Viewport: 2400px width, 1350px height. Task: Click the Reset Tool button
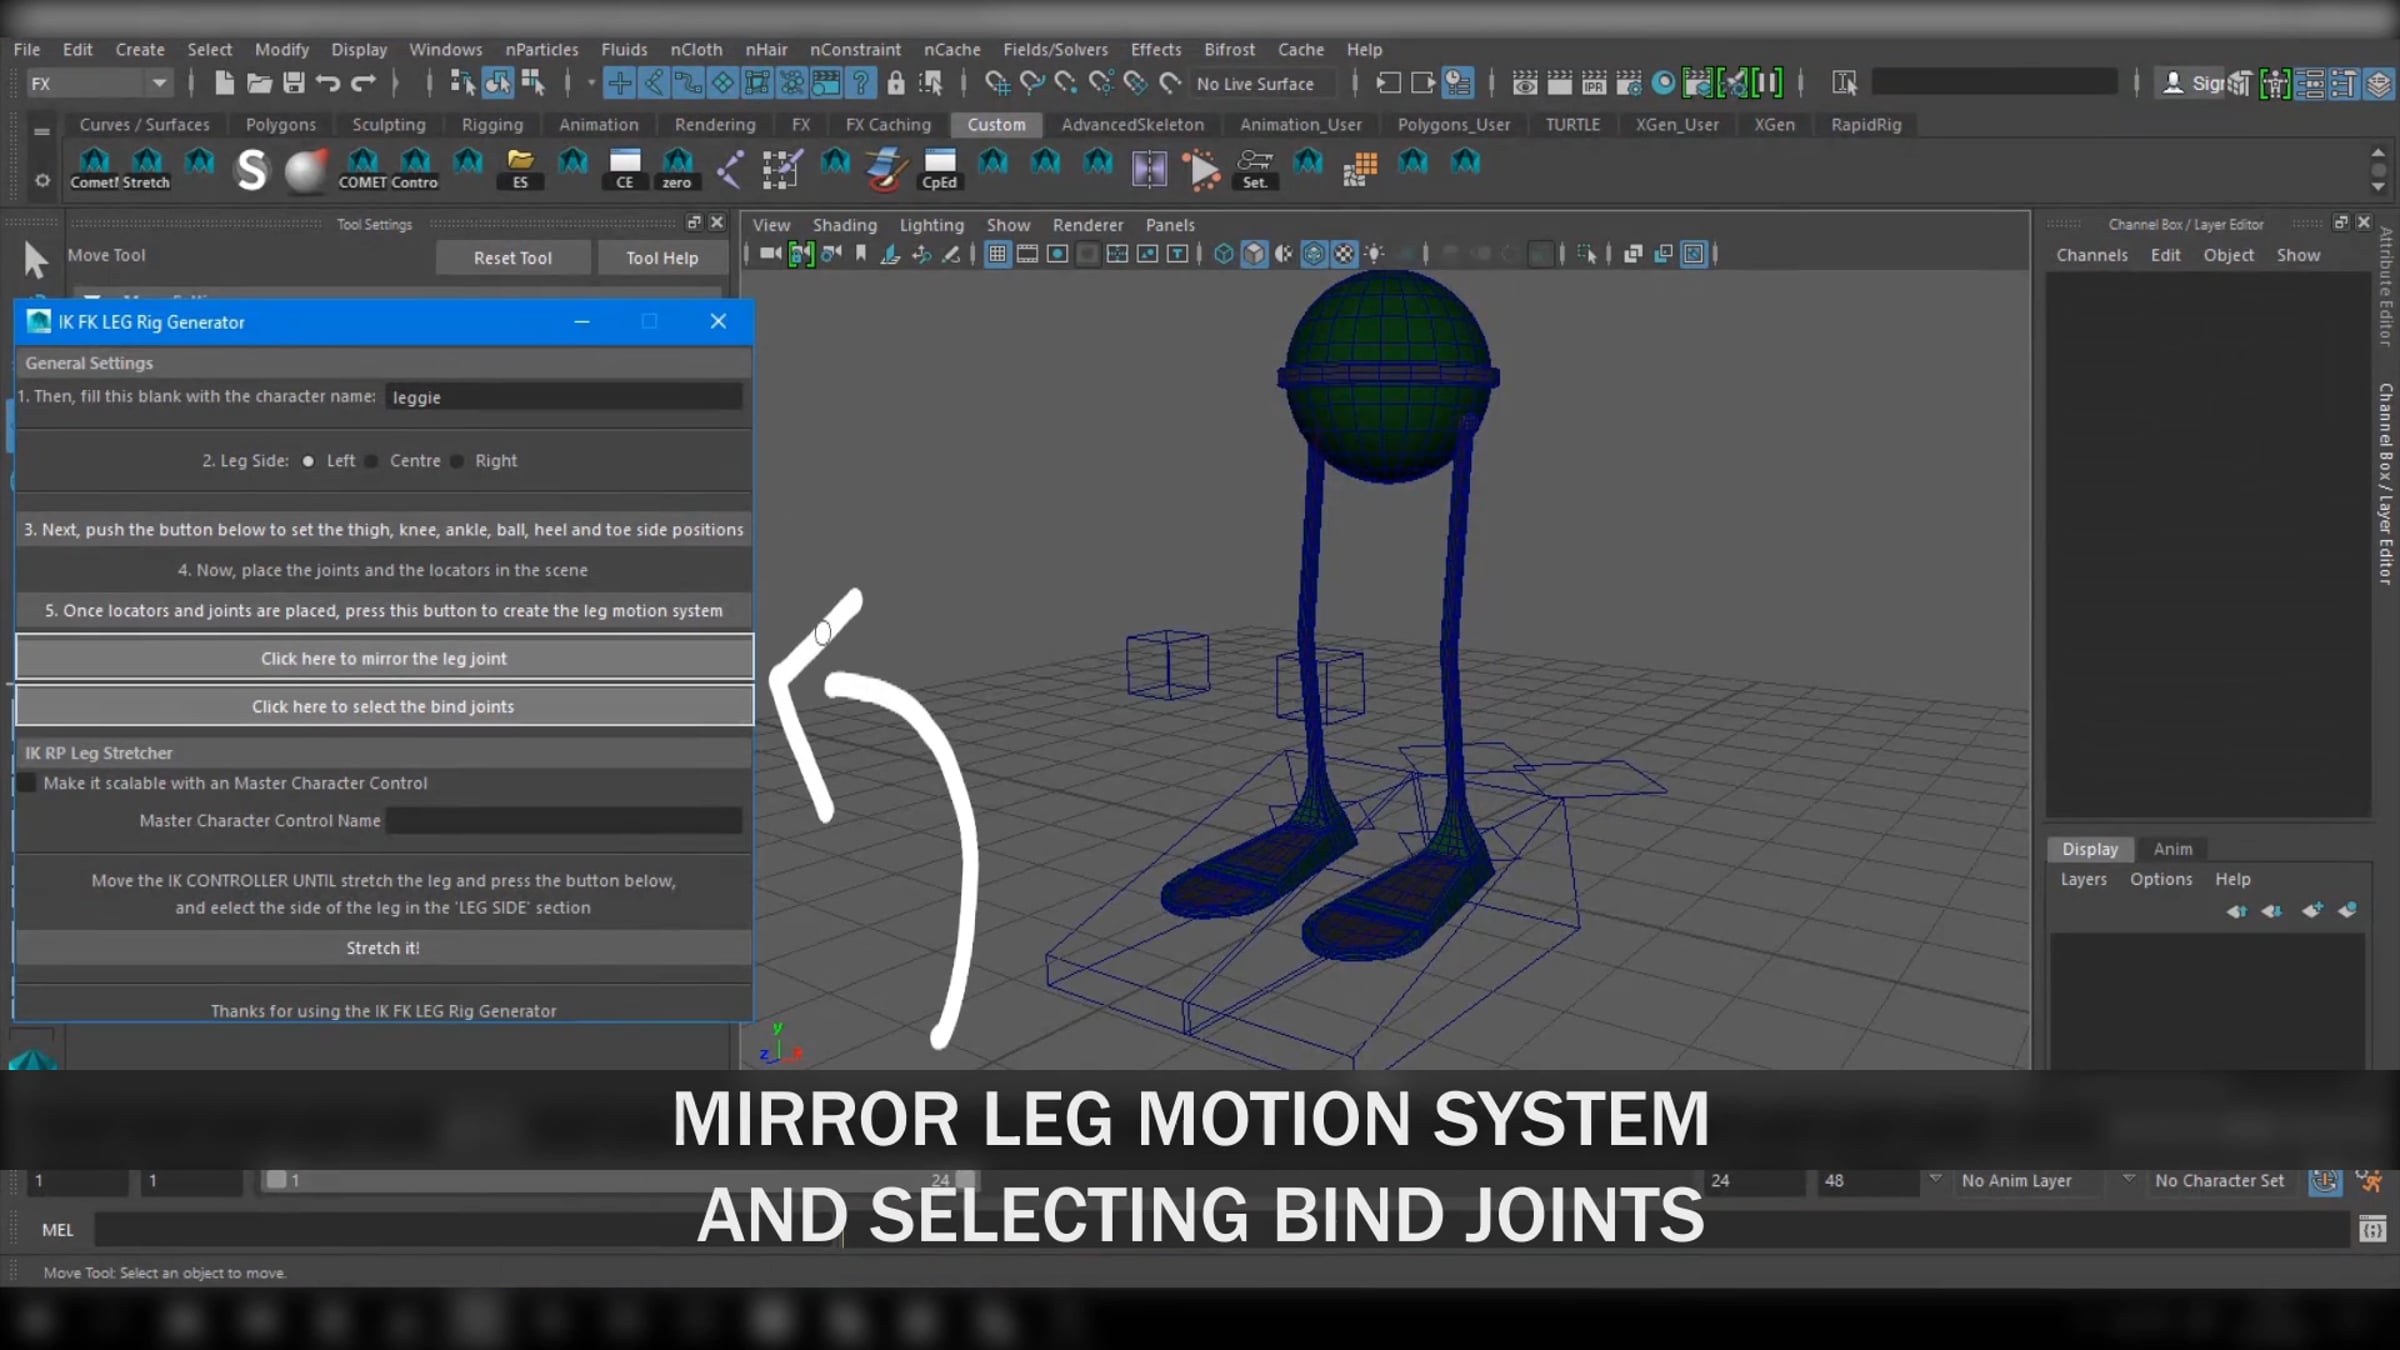click(x=512, y=258)
